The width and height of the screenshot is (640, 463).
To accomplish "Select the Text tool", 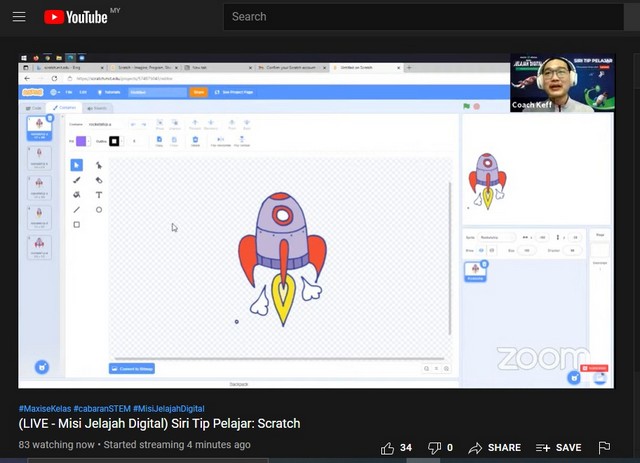I will 99,195.
